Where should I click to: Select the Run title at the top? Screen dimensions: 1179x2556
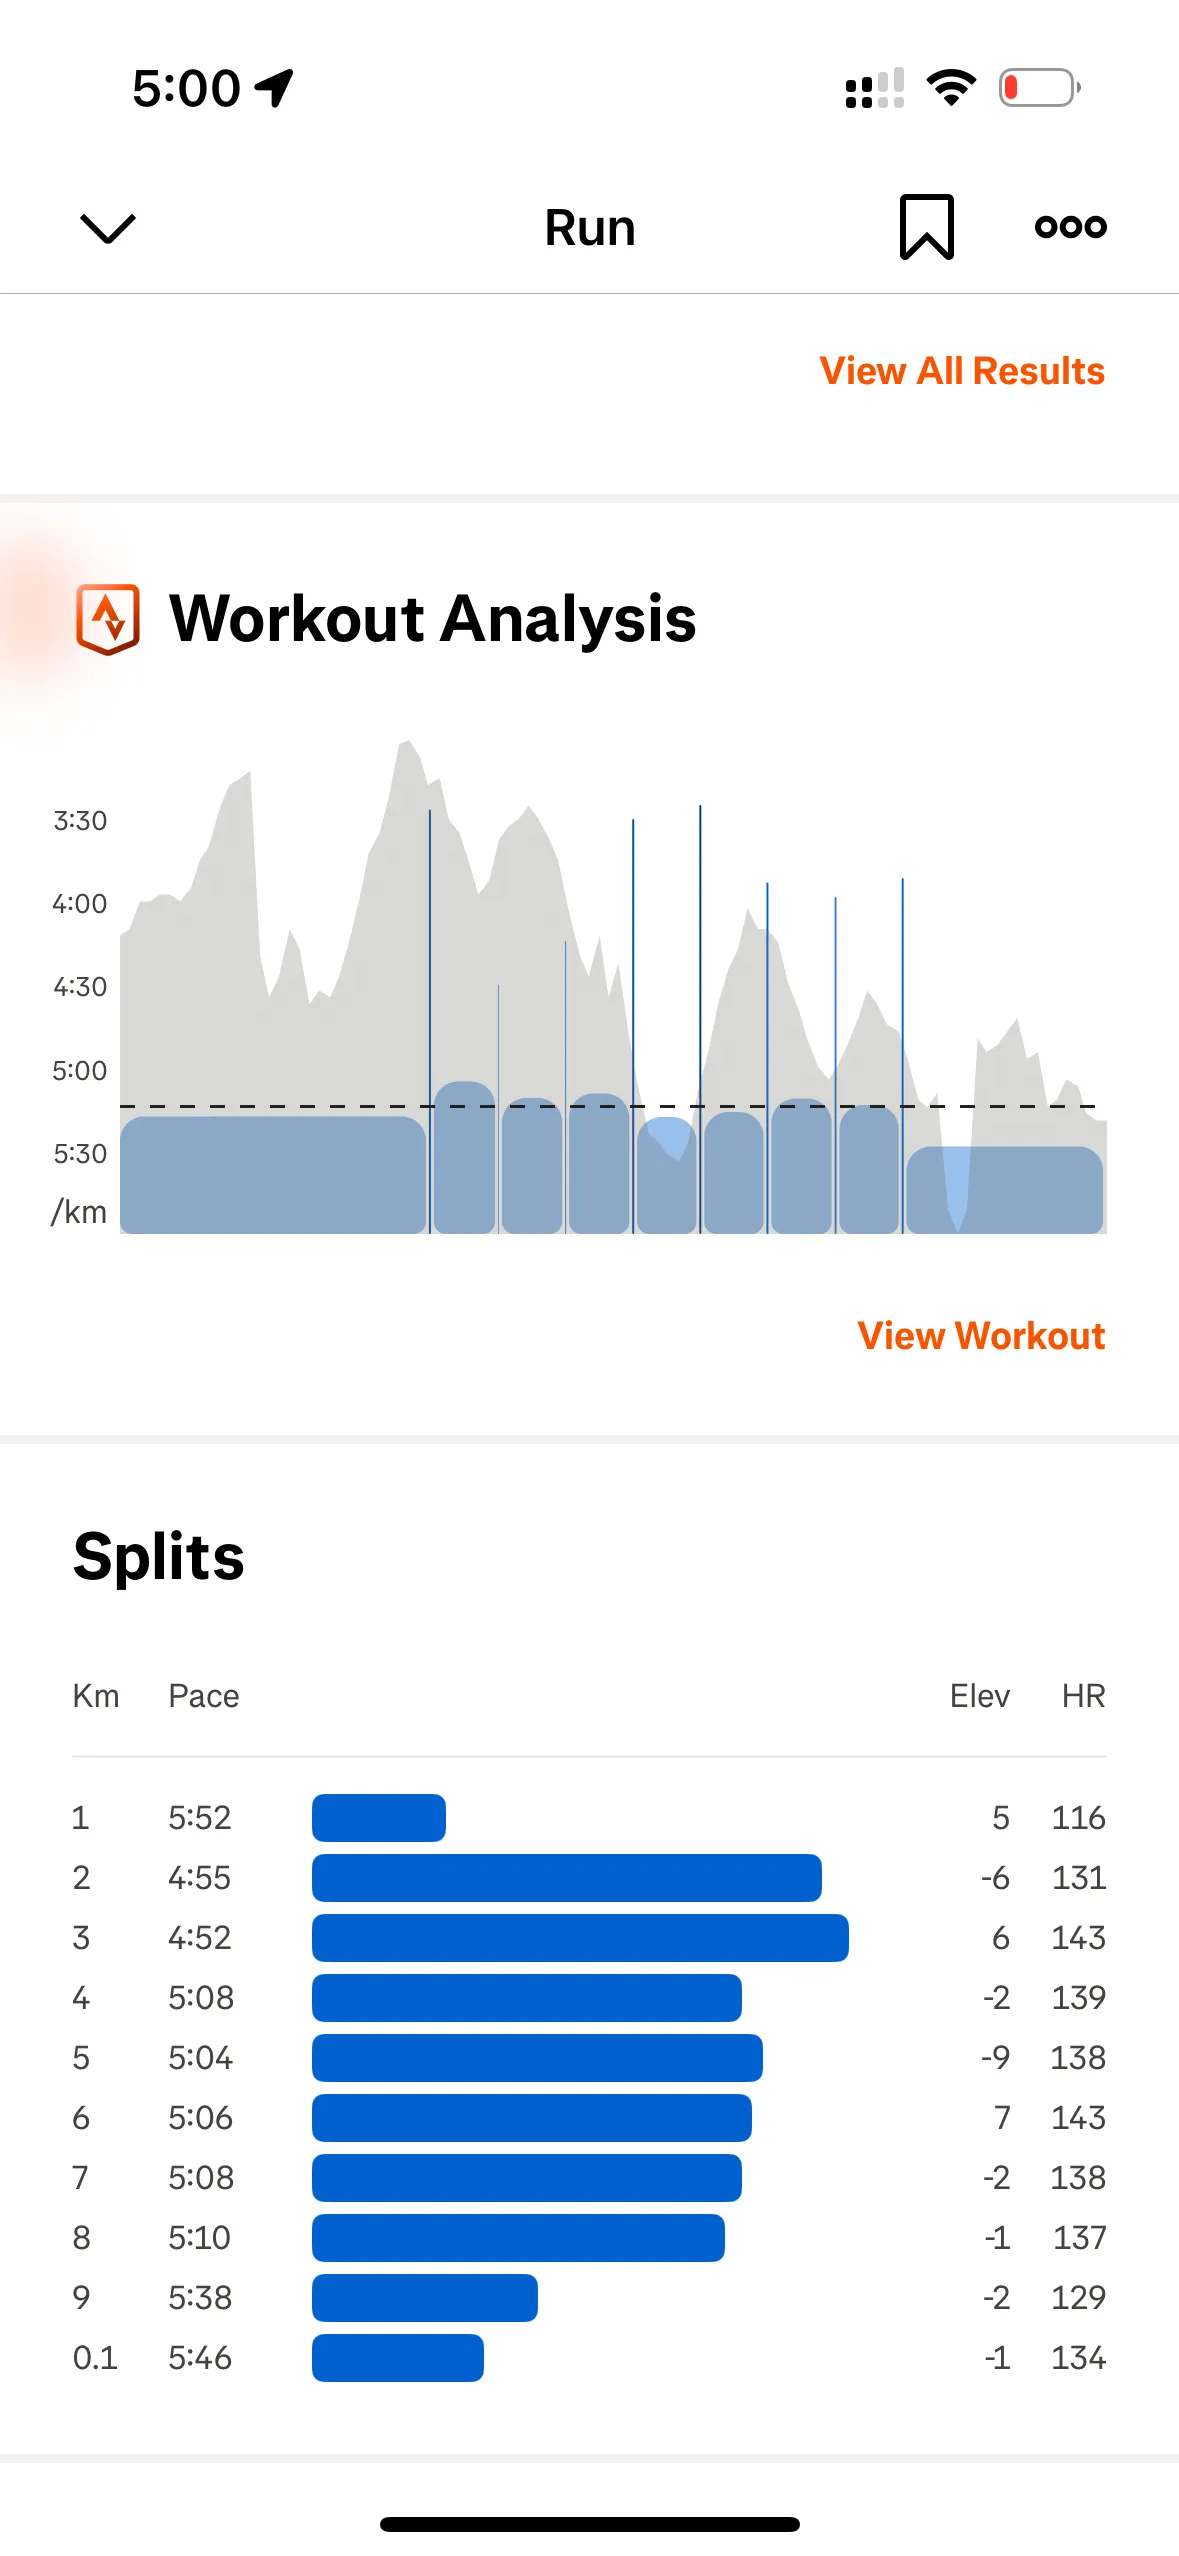(x=589, y=227)
